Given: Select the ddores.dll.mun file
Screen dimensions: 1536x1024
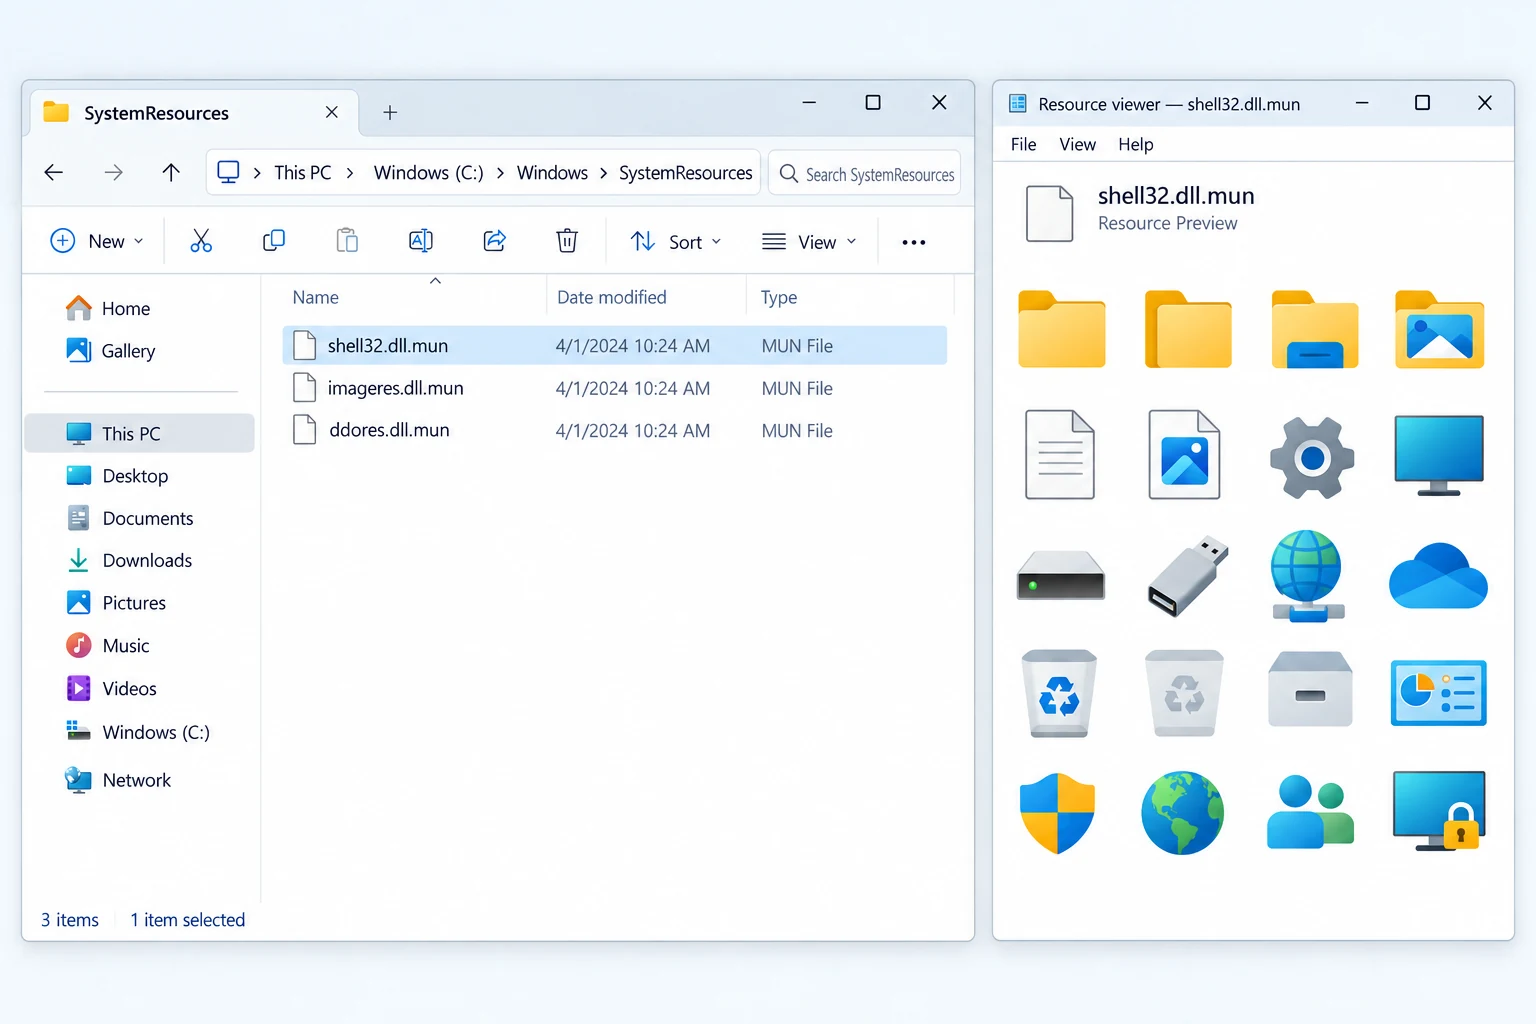Looking at the screenshot, I should point(614,430).
